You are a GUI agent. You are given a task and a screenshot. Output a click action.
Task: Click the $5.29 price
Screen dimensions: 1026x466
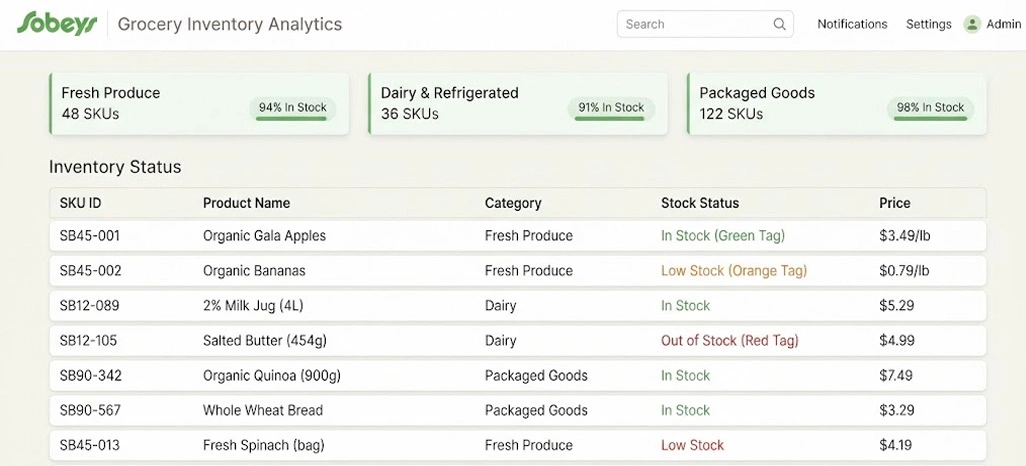[897, 306]
